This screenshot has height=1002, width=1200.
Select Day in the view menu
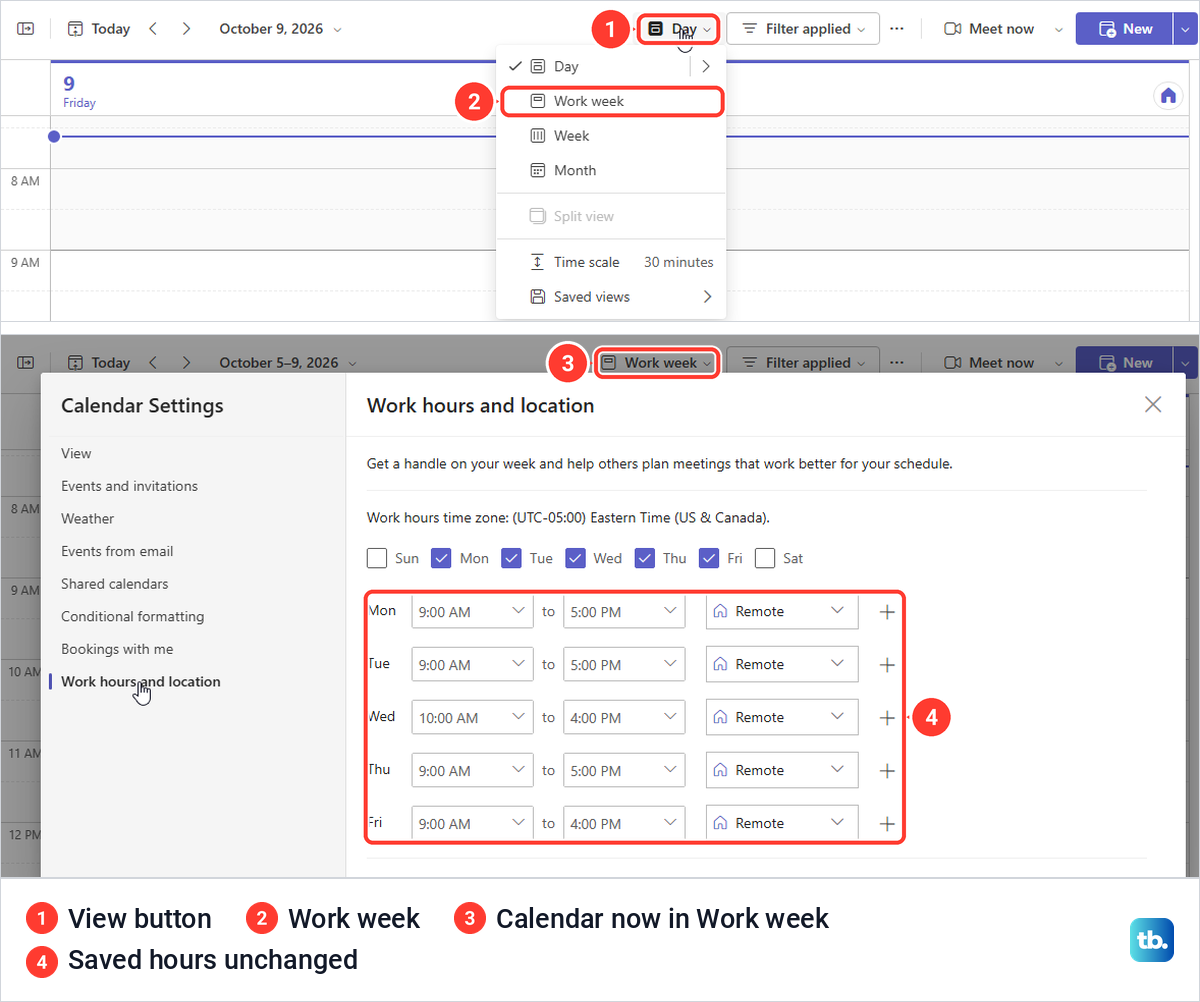click(593, 67)
